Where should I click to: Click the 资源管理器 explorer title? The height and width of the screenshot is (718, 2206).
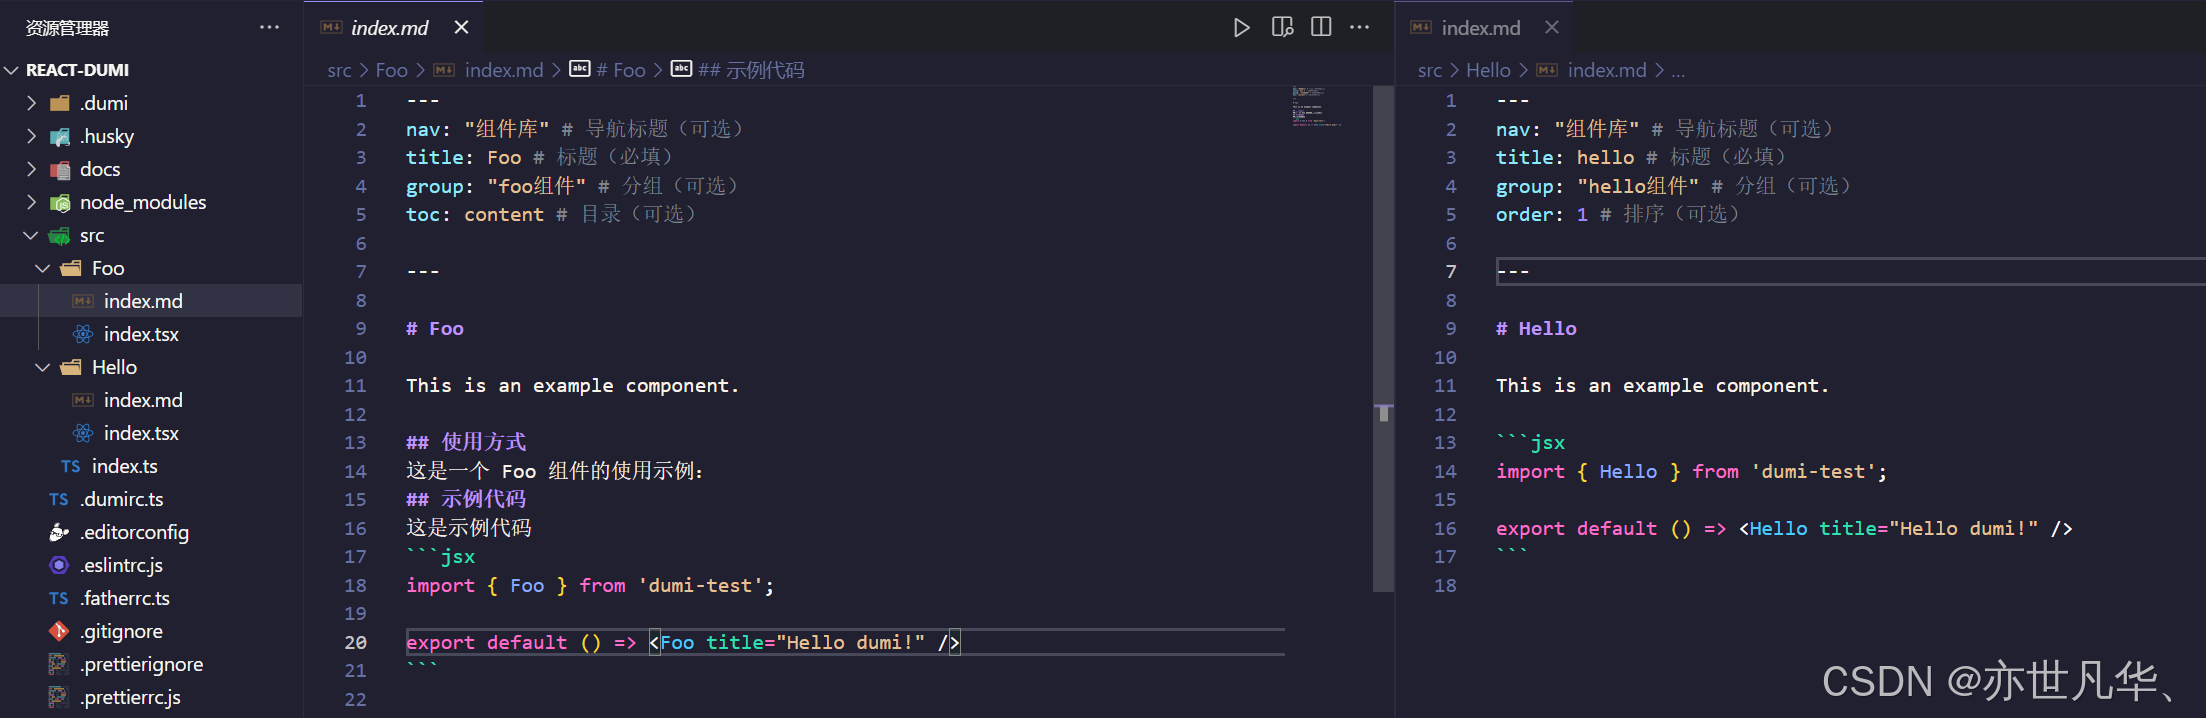click(x=67, y=28)
